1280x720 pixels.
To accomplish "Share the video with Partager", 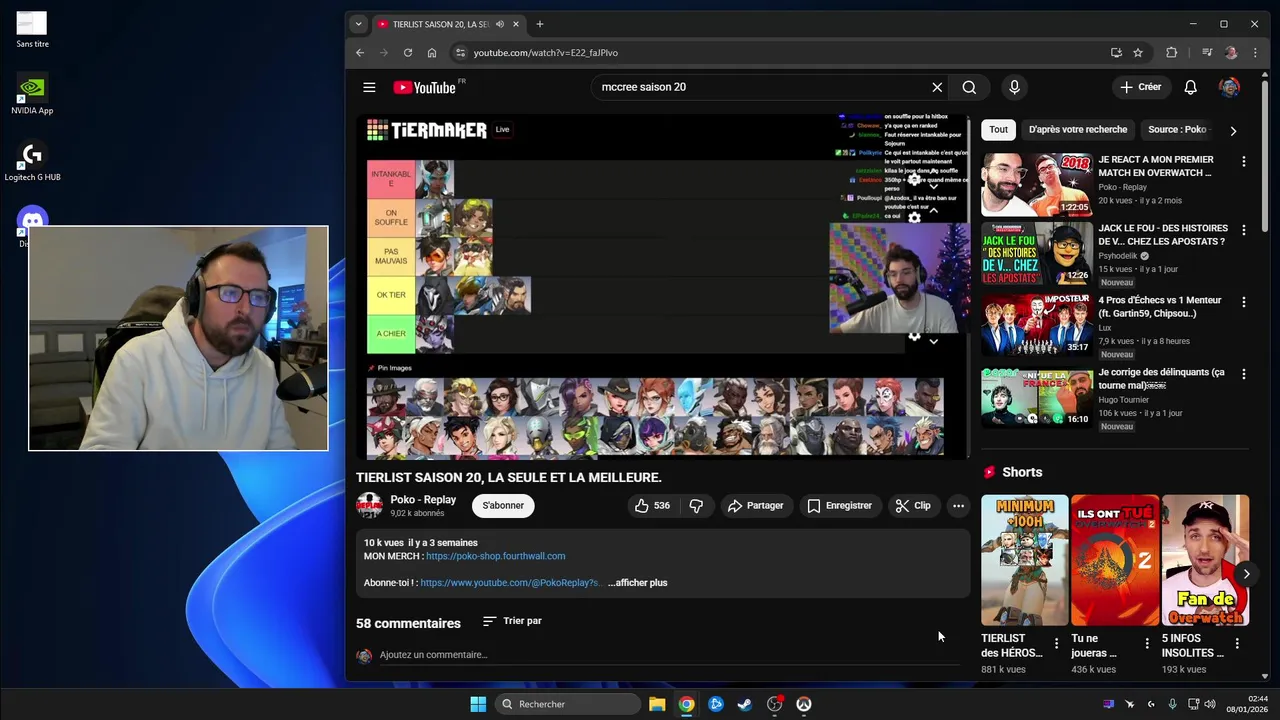I will point(755,506).
